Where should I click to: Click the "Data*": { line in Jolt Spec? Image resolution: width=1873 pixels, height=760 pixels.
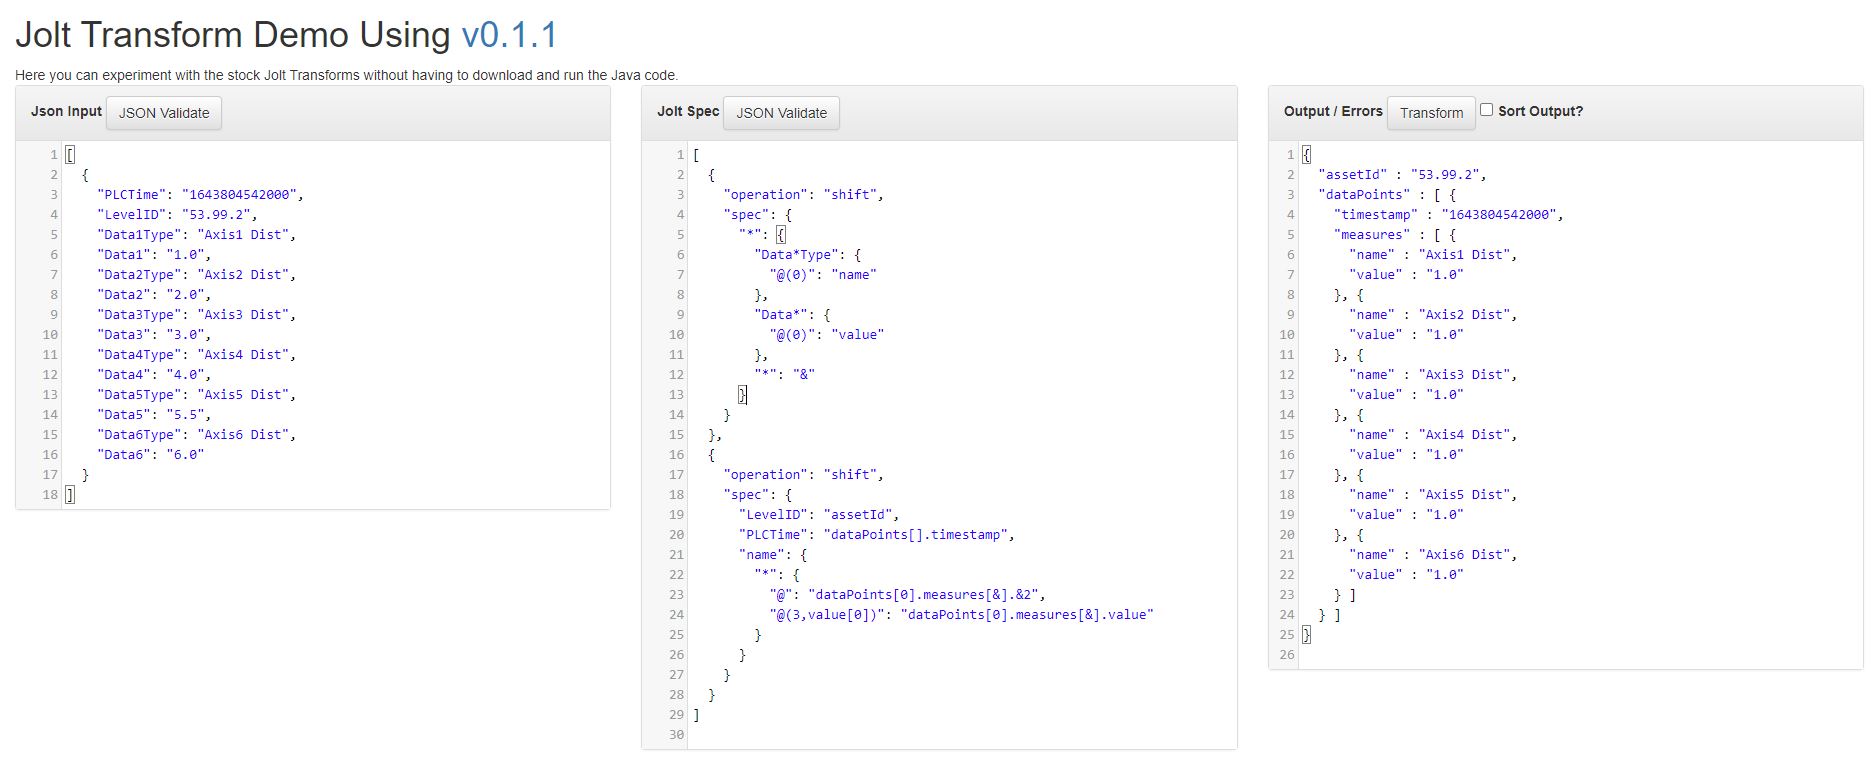(792, 315)
